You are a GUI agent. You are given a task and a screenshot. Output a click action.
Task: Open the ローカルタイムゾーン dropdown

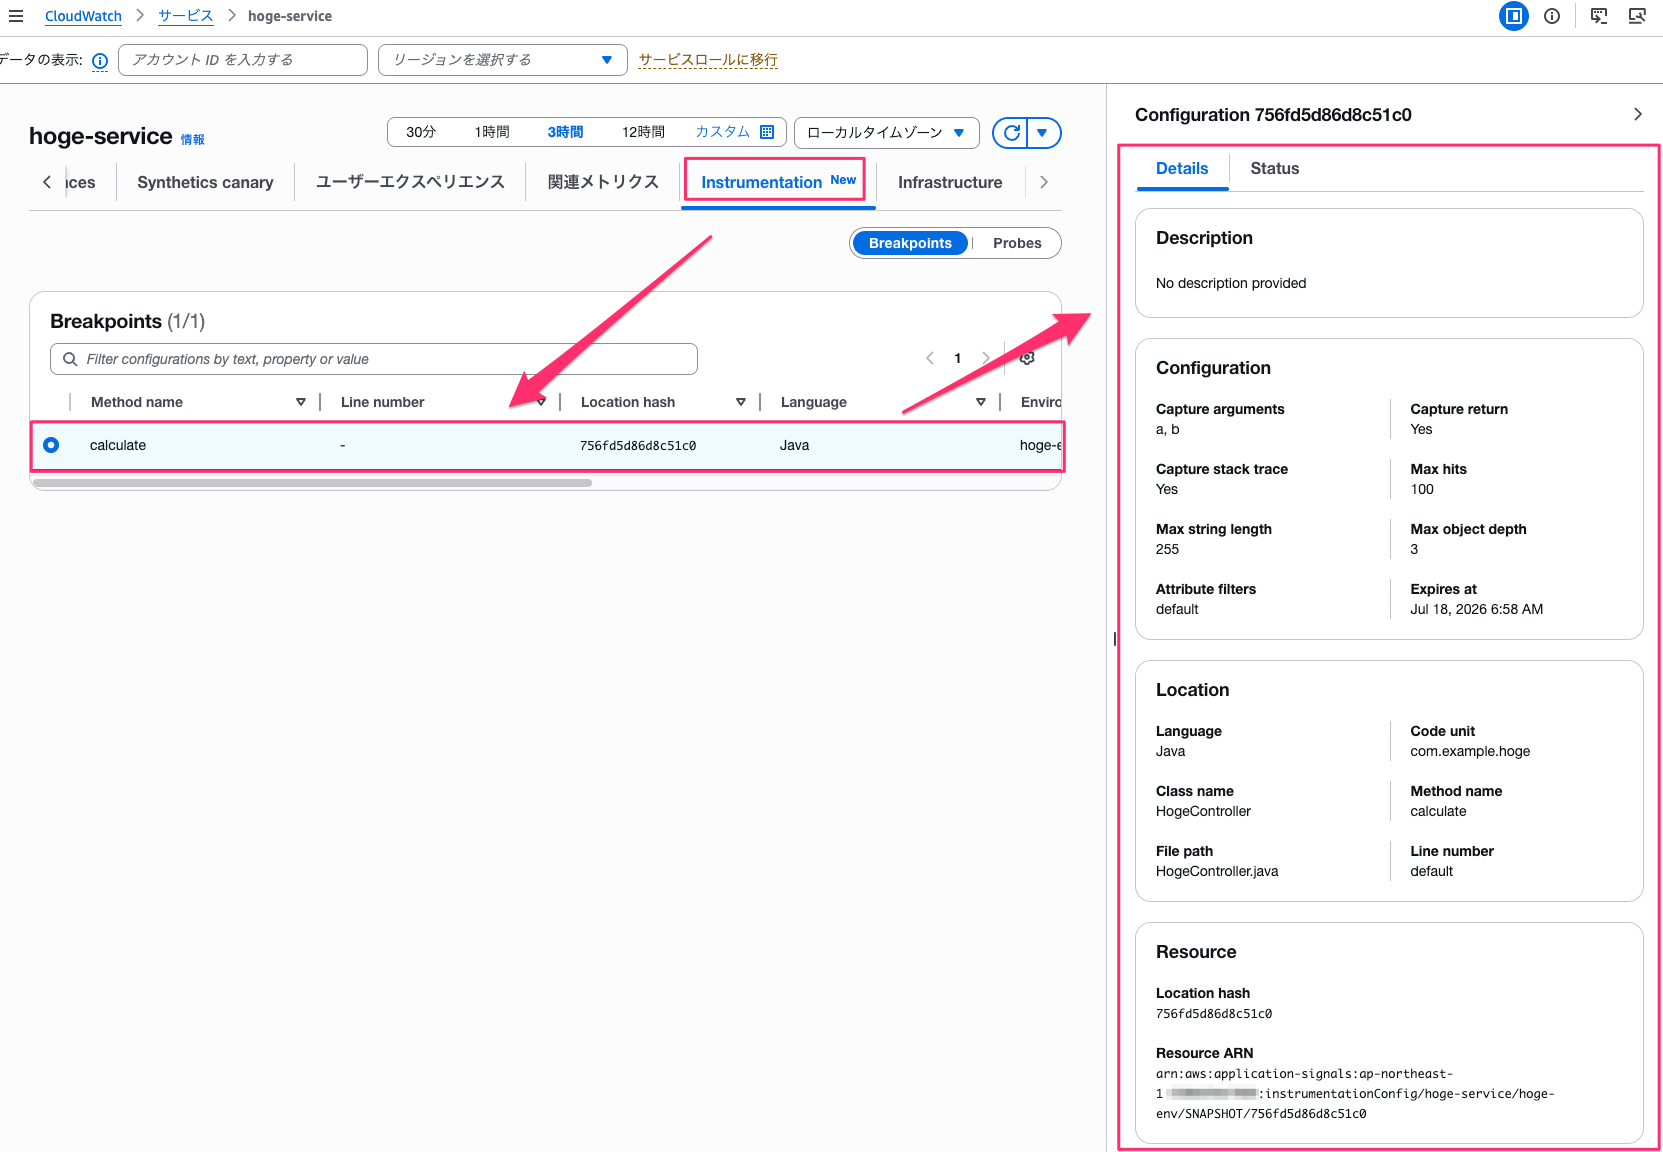point(886,133)
